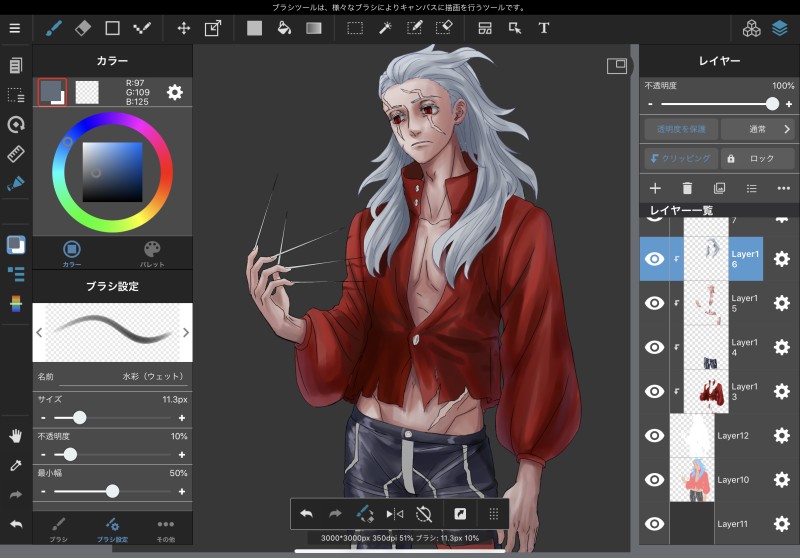Open the document page icon in sidebar
The height and width of the screenshot is (558, 800).
click(x=16, y=65)
